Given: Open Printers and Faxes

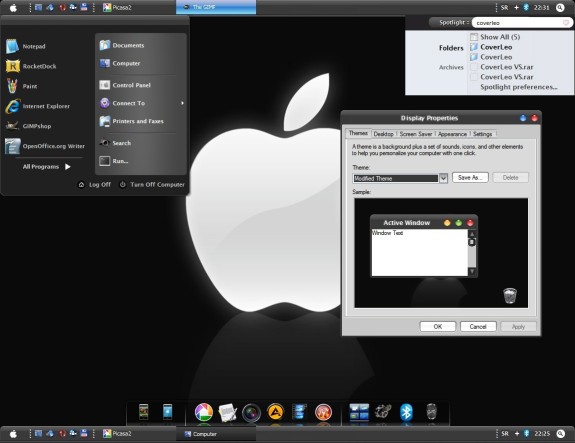Looking at the screenshot, I should click(x=132, y=121).
